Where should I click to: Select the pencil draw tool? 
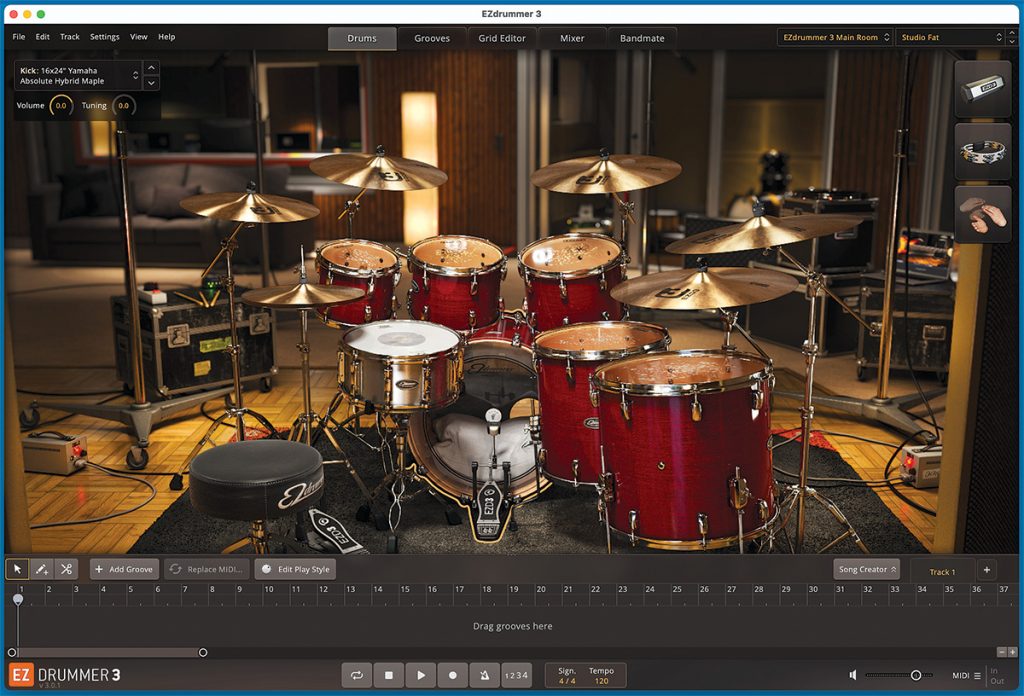click(42, 569)
